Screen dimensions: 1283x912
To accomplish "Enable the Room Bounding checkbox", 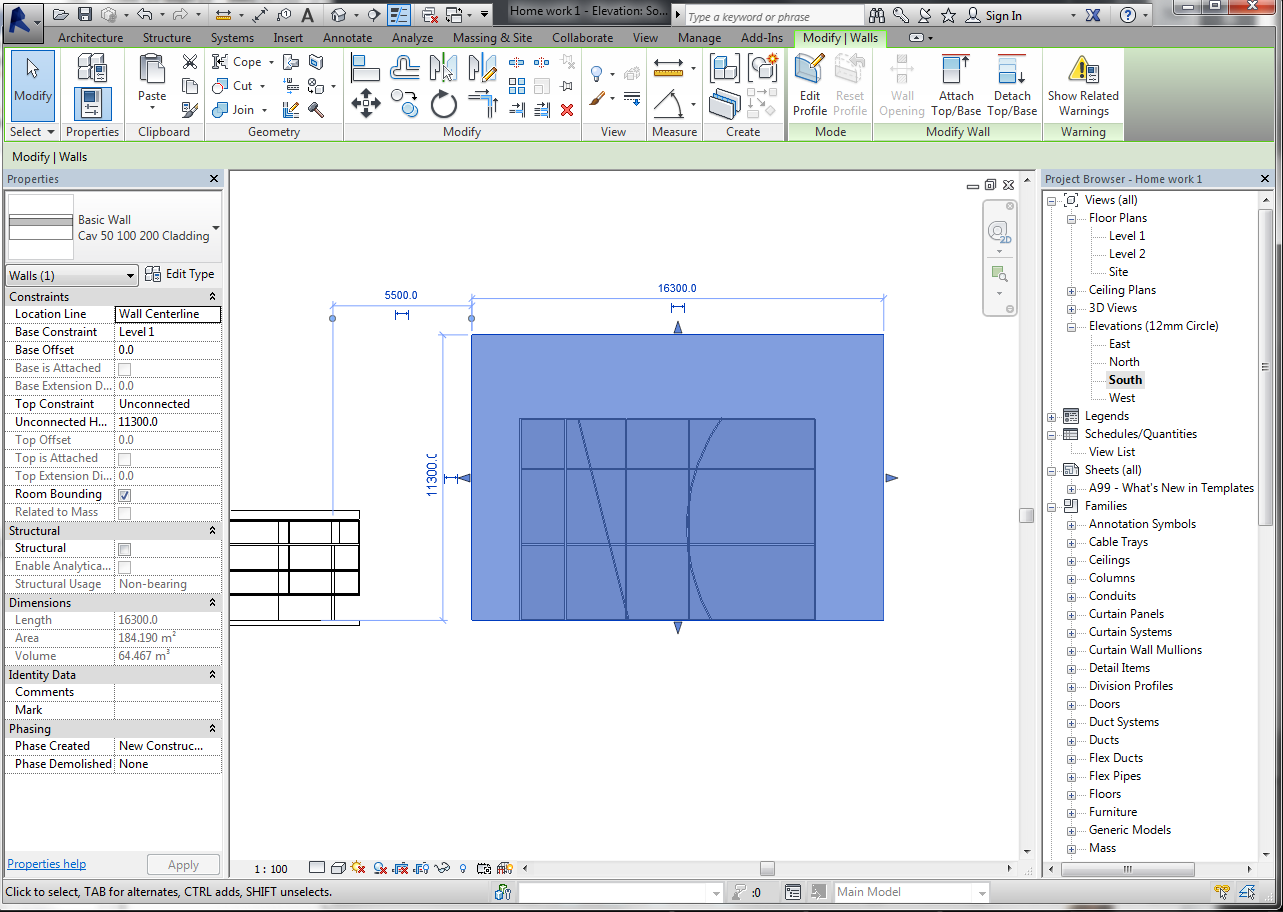I will click(123, 494).
